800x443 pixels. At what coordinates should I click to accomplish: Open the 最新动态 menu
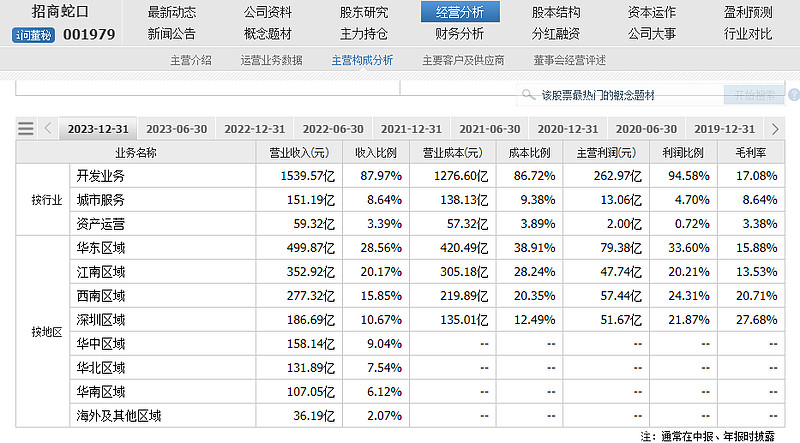point(172,12)
